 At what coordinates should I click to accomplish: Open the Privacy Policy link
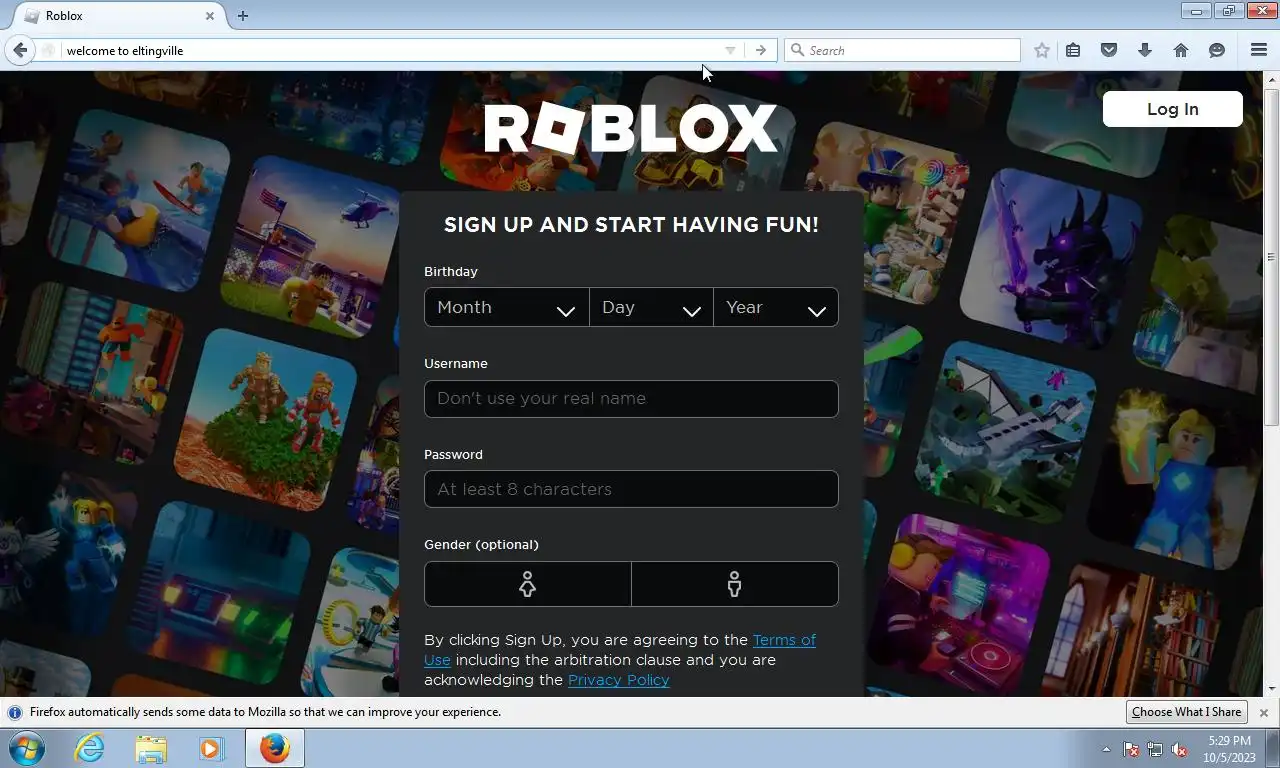click(x=618, y=680)
